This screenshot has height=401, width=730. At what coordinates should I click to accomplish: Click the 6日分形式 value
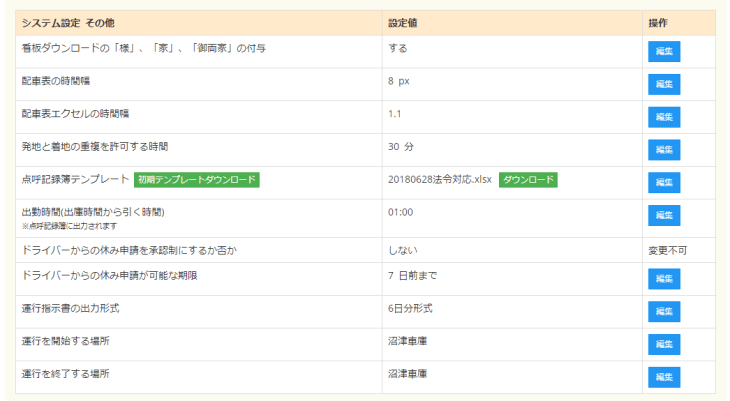[x=410, y=308]
